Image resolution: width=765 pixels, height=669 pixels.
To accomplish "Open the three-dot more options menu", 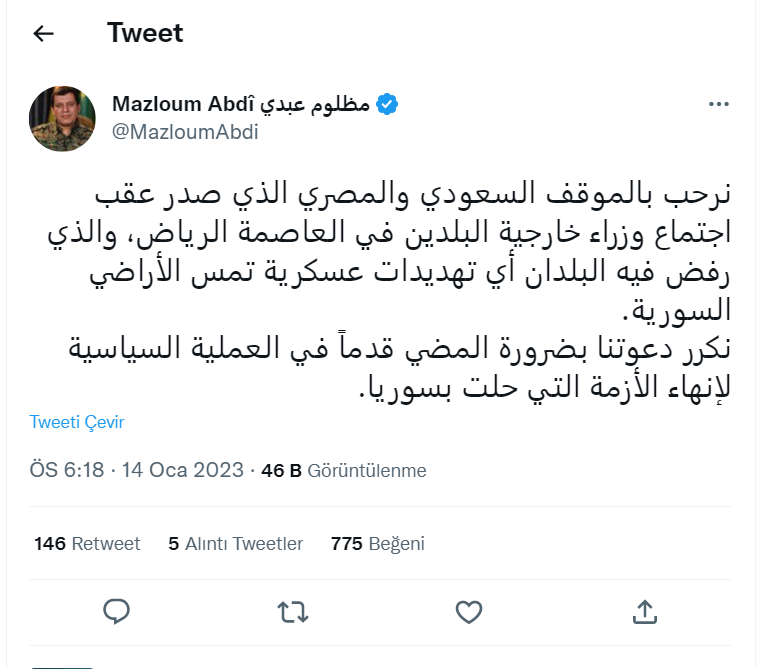I will [x=719, y=104].
